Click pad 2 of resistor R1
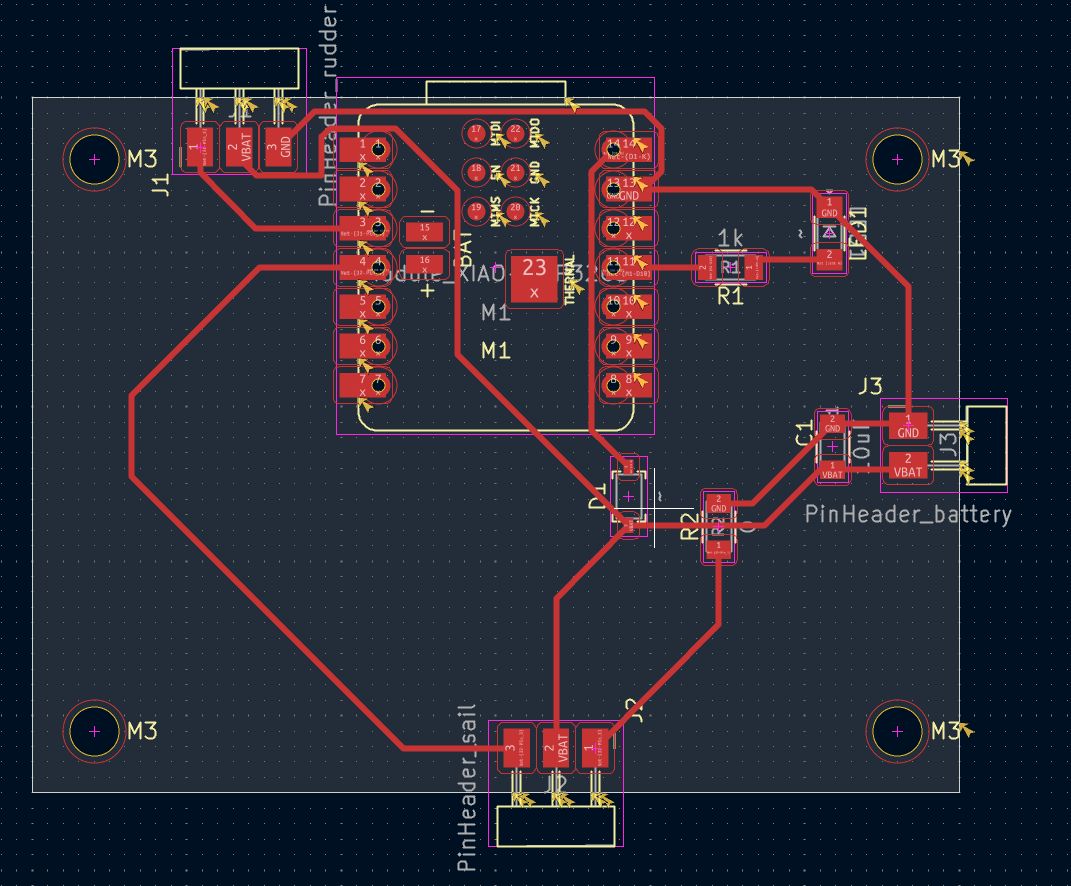The image size is (1071, 886). click(705, 266)
